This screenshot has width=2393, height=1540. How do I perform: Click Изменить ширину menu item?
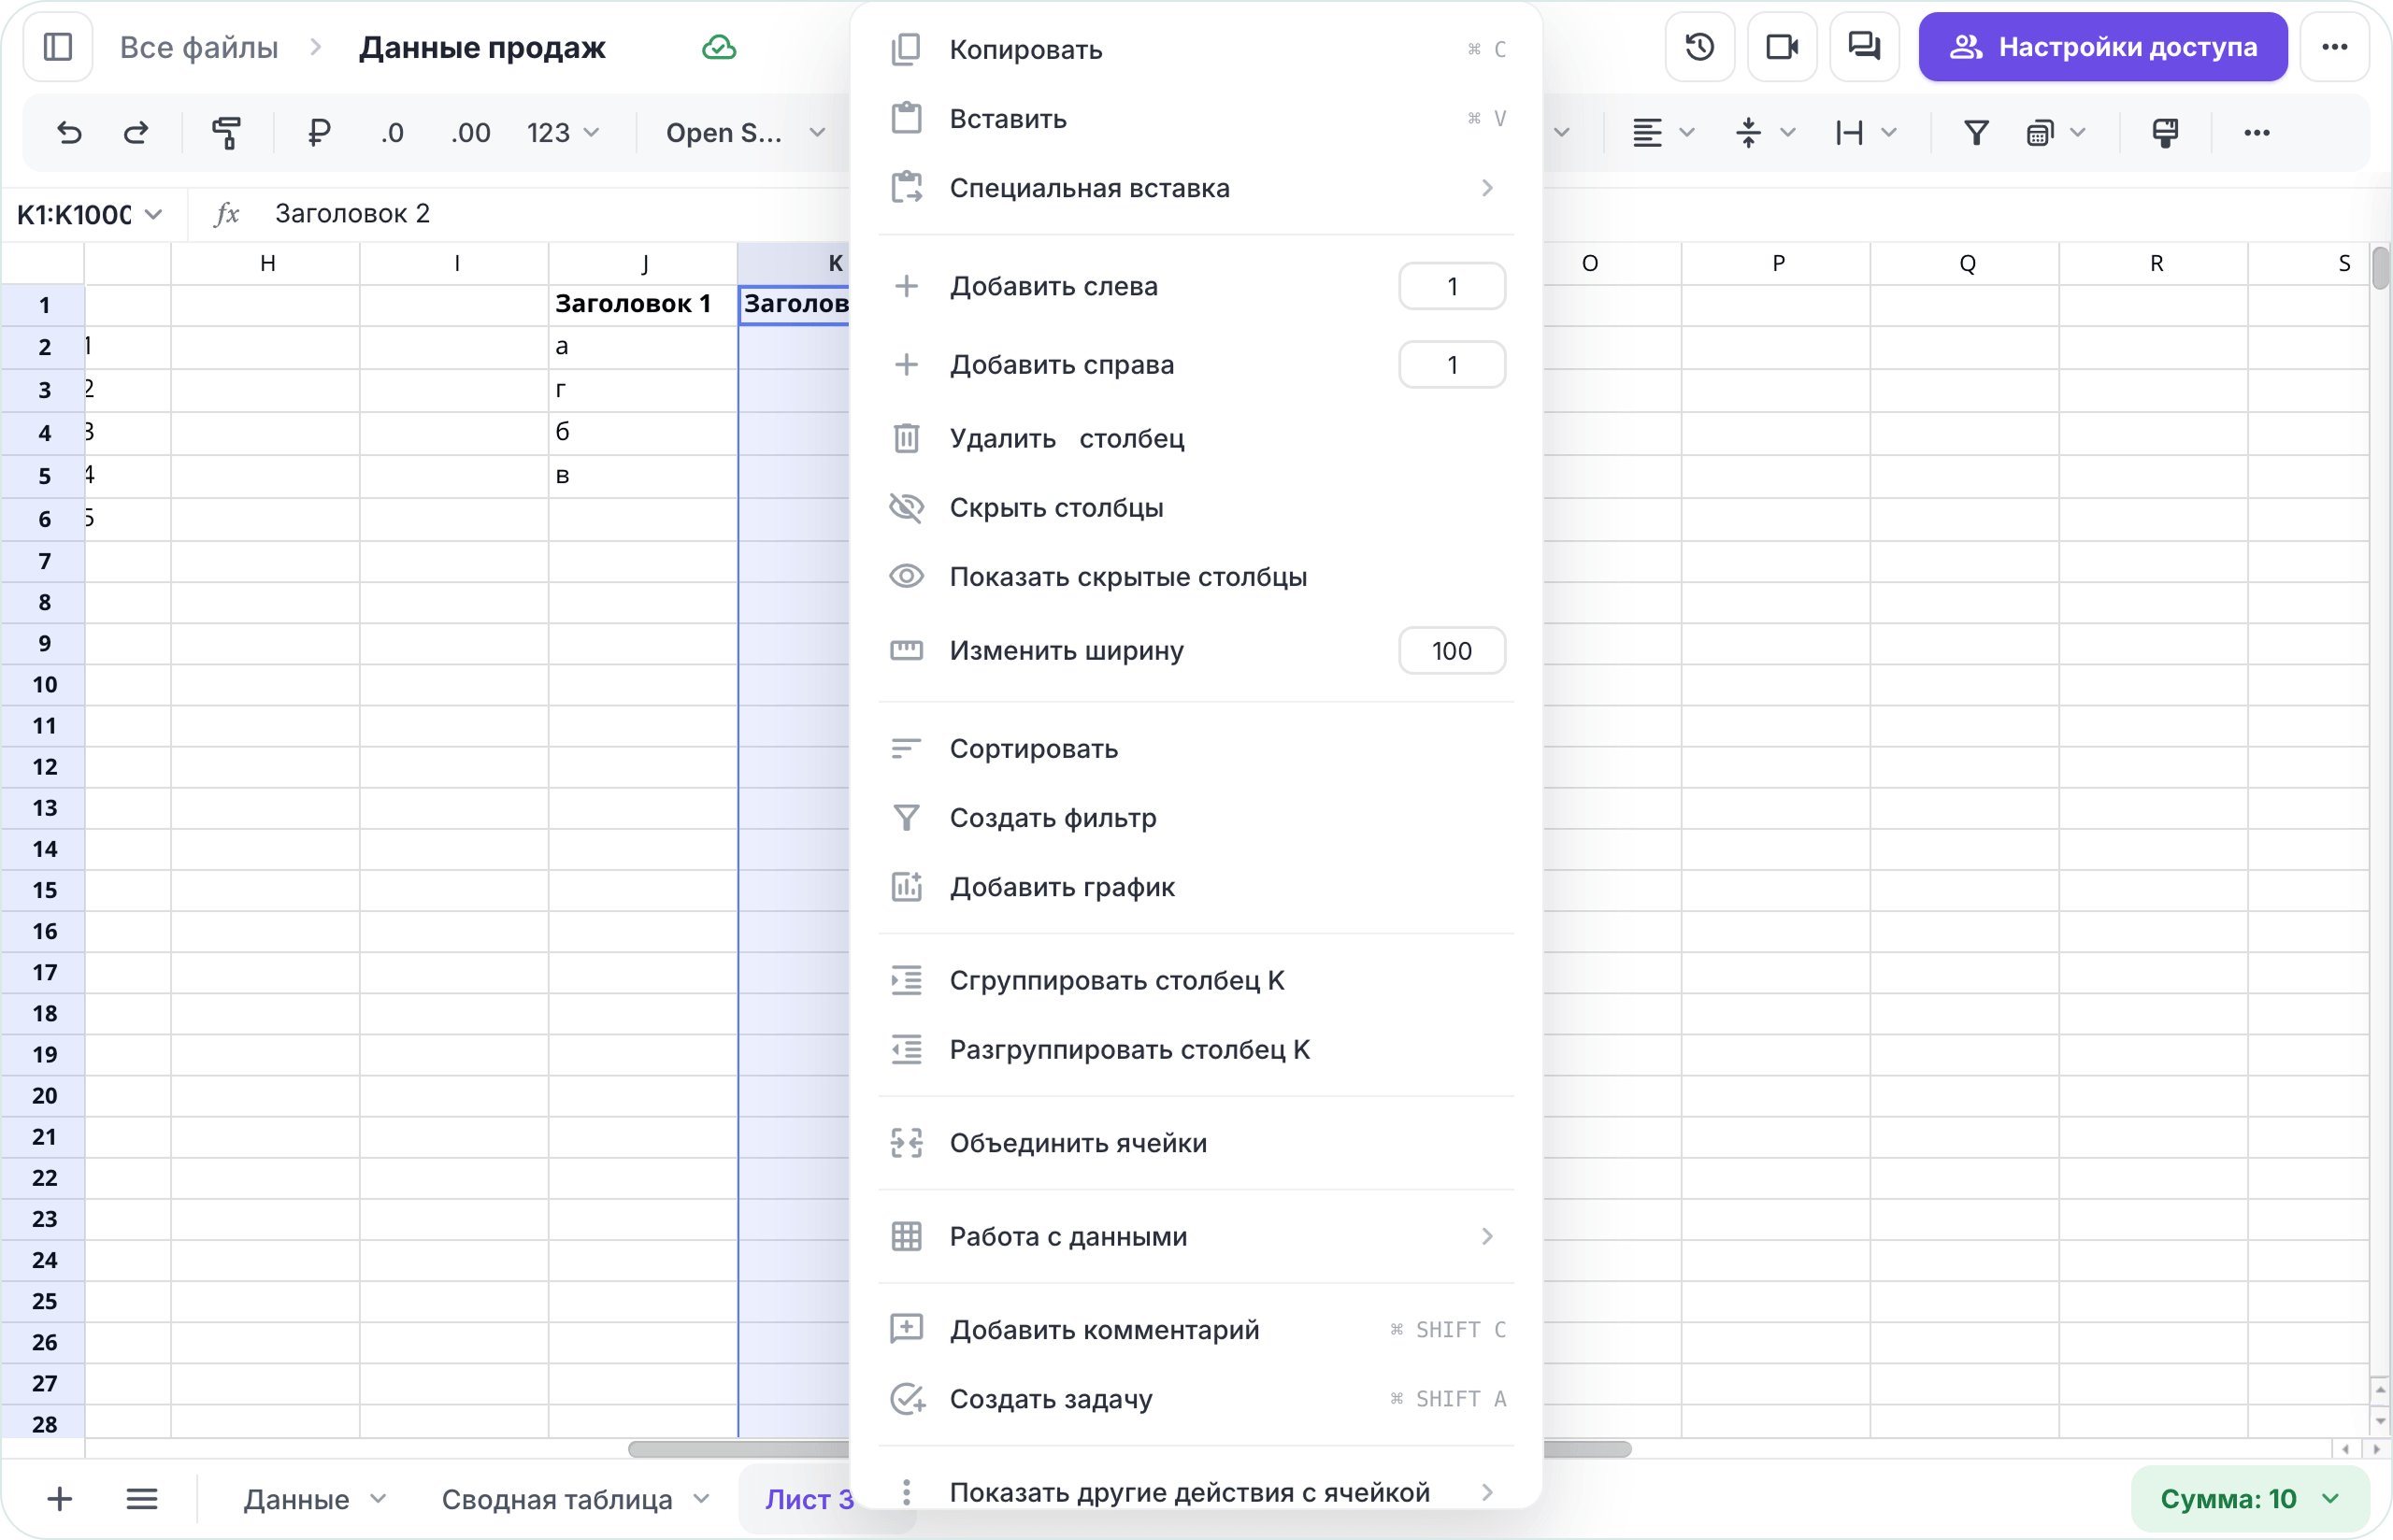click(x=1066, y=651)
